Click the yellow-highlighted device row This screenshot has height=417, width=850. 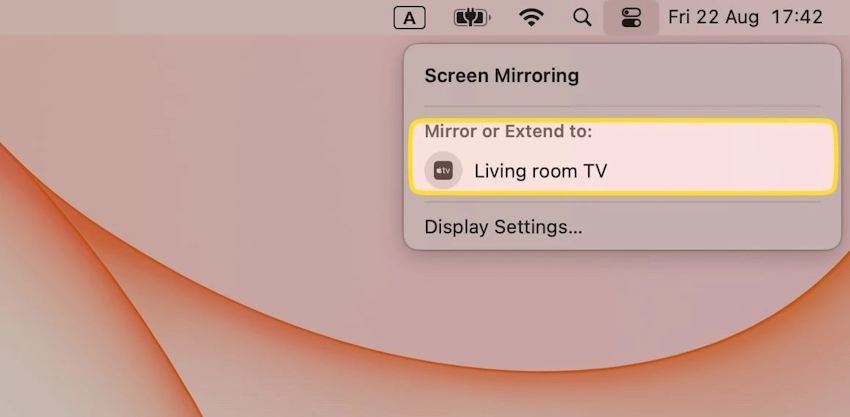tap(622, 156)
